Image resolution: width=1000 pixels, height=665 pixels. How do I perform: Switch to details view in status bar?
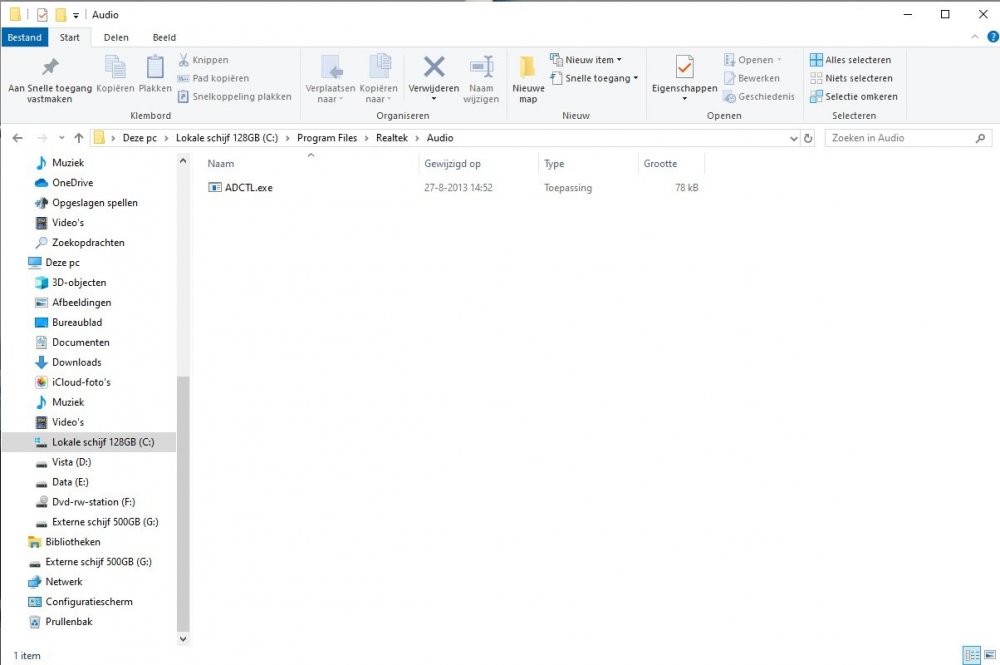[970, 655]
